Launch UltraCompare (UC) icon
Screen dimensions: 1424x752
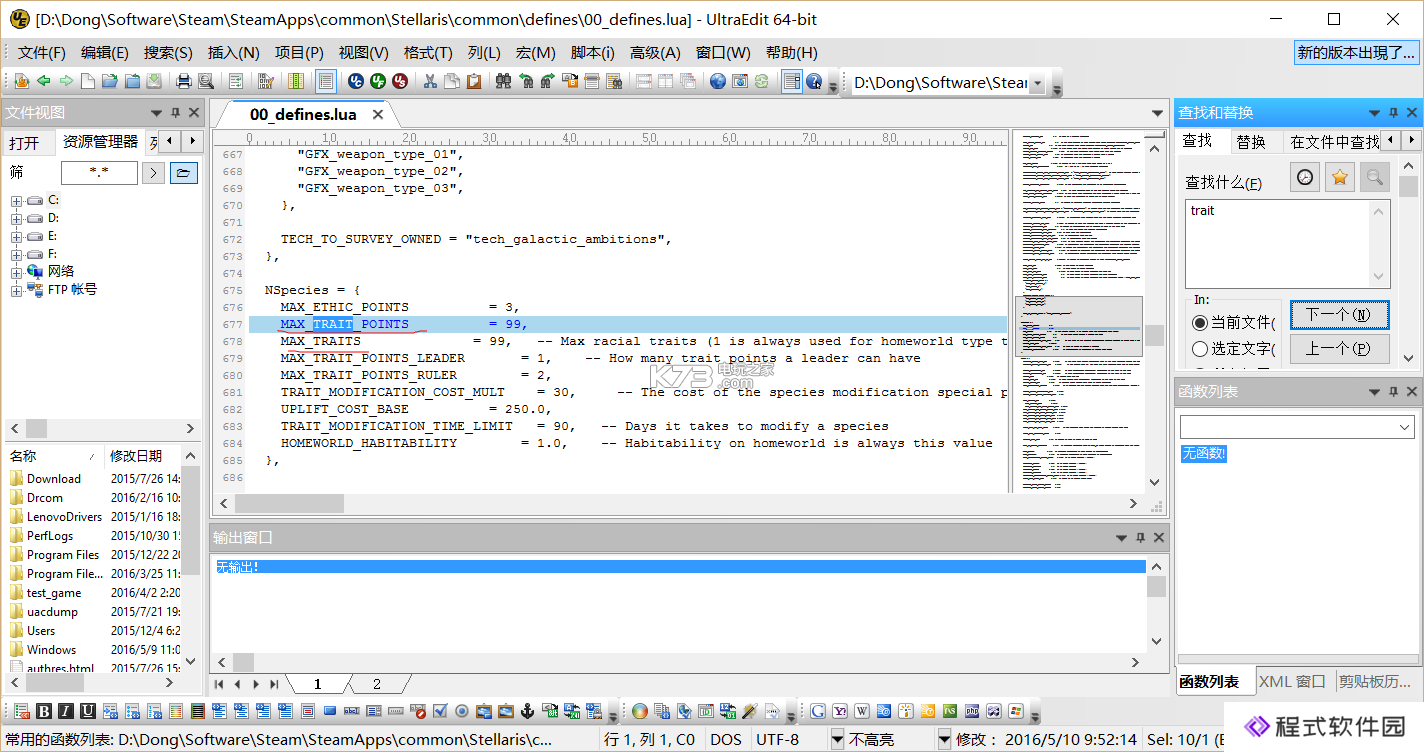pos(356,81)
